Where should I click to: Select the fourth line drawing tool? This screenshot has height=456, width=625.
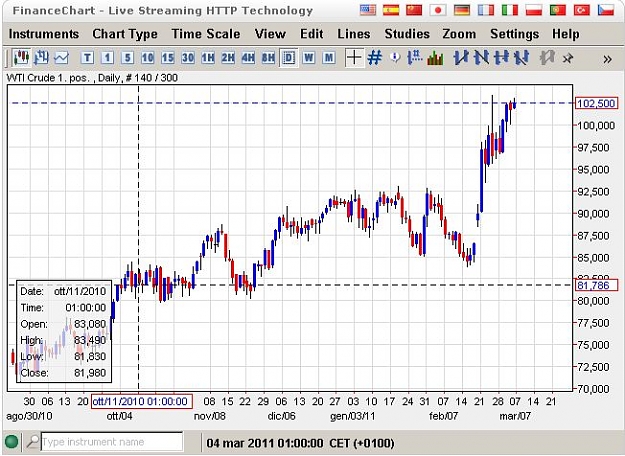click(521, 58)
